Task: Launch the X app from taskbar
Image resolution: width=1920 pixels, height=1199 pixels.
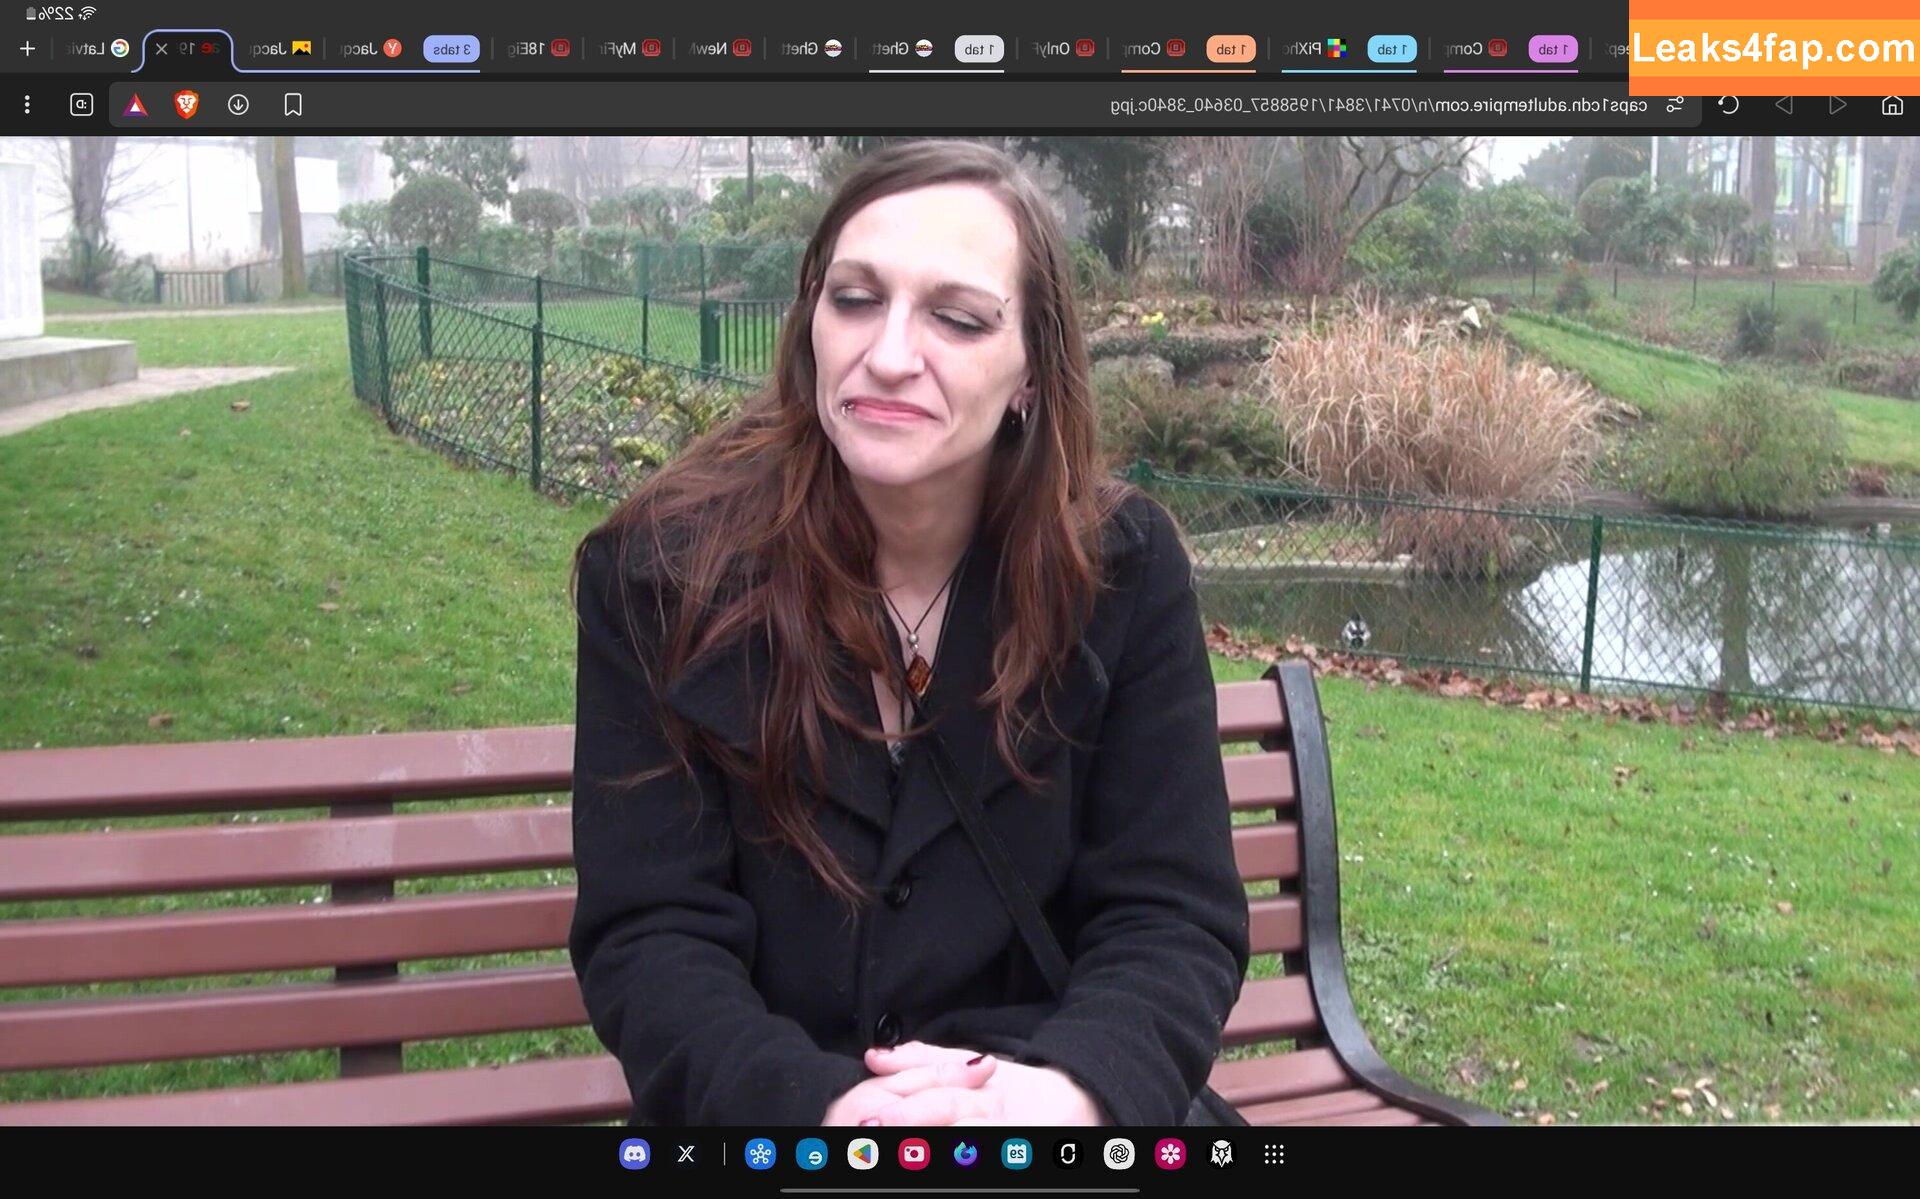Action: 686,1154
